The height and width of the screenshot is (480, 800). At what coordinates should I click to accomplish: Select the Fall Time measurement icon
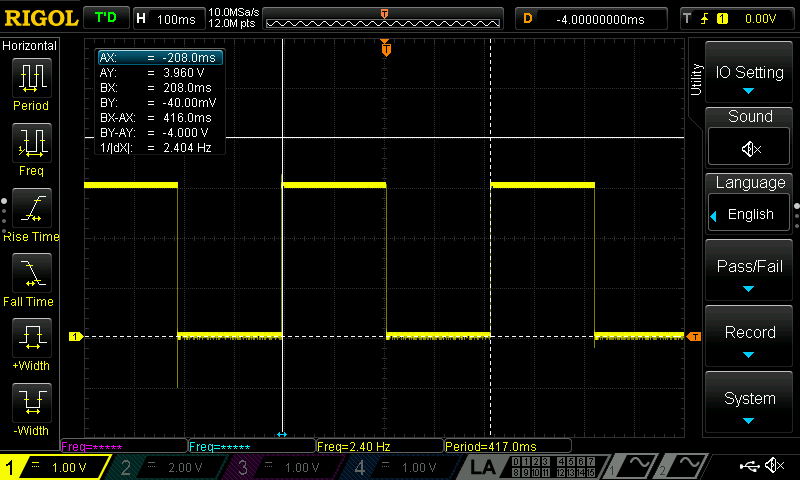(32, 273)
